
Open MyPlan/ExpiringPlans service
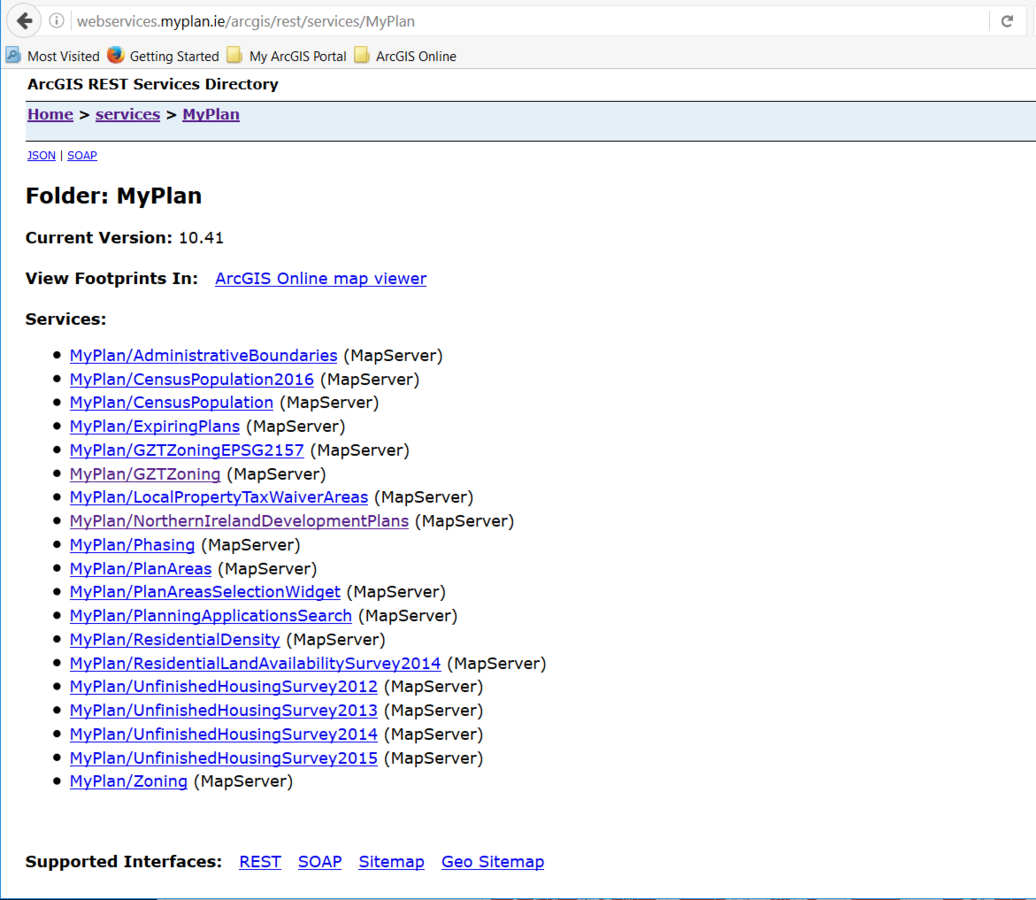[x=155, y=426]
